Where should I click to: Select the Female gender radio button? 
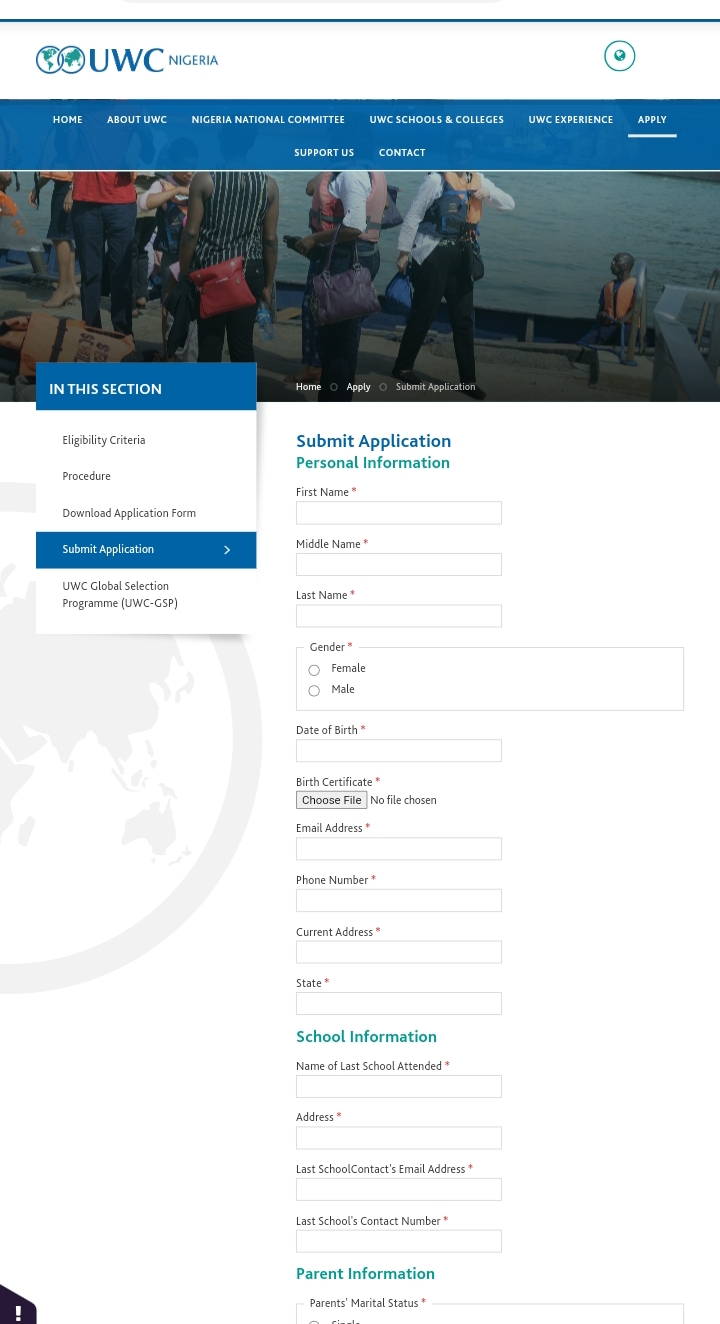[x=314, y=670]
